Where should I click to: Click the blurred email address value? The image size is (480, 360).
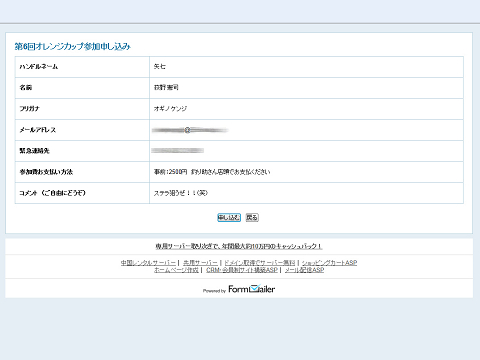(190, 130)
